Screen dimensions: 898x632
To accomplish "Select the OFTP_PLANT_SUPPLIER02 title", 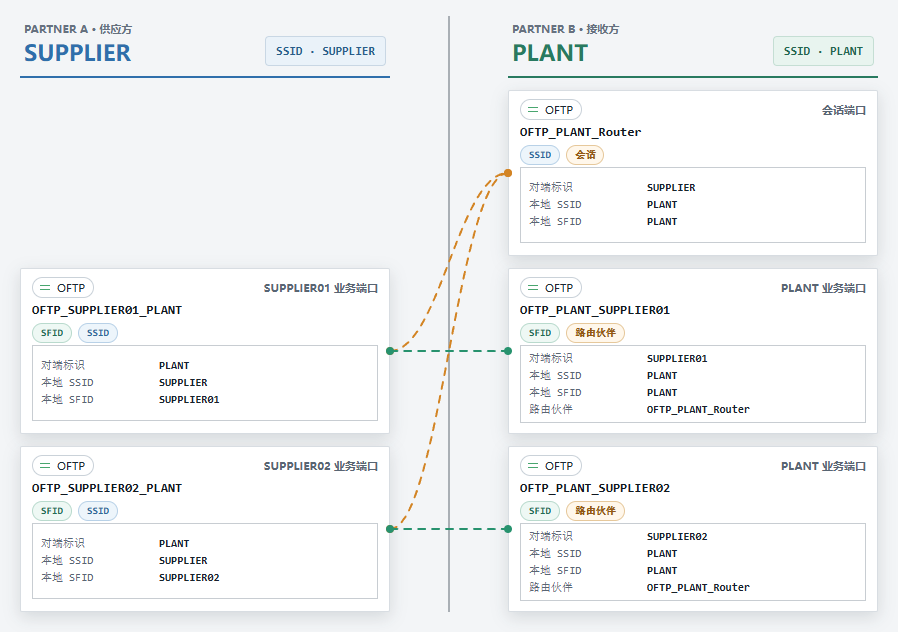I will coord(594,488).
